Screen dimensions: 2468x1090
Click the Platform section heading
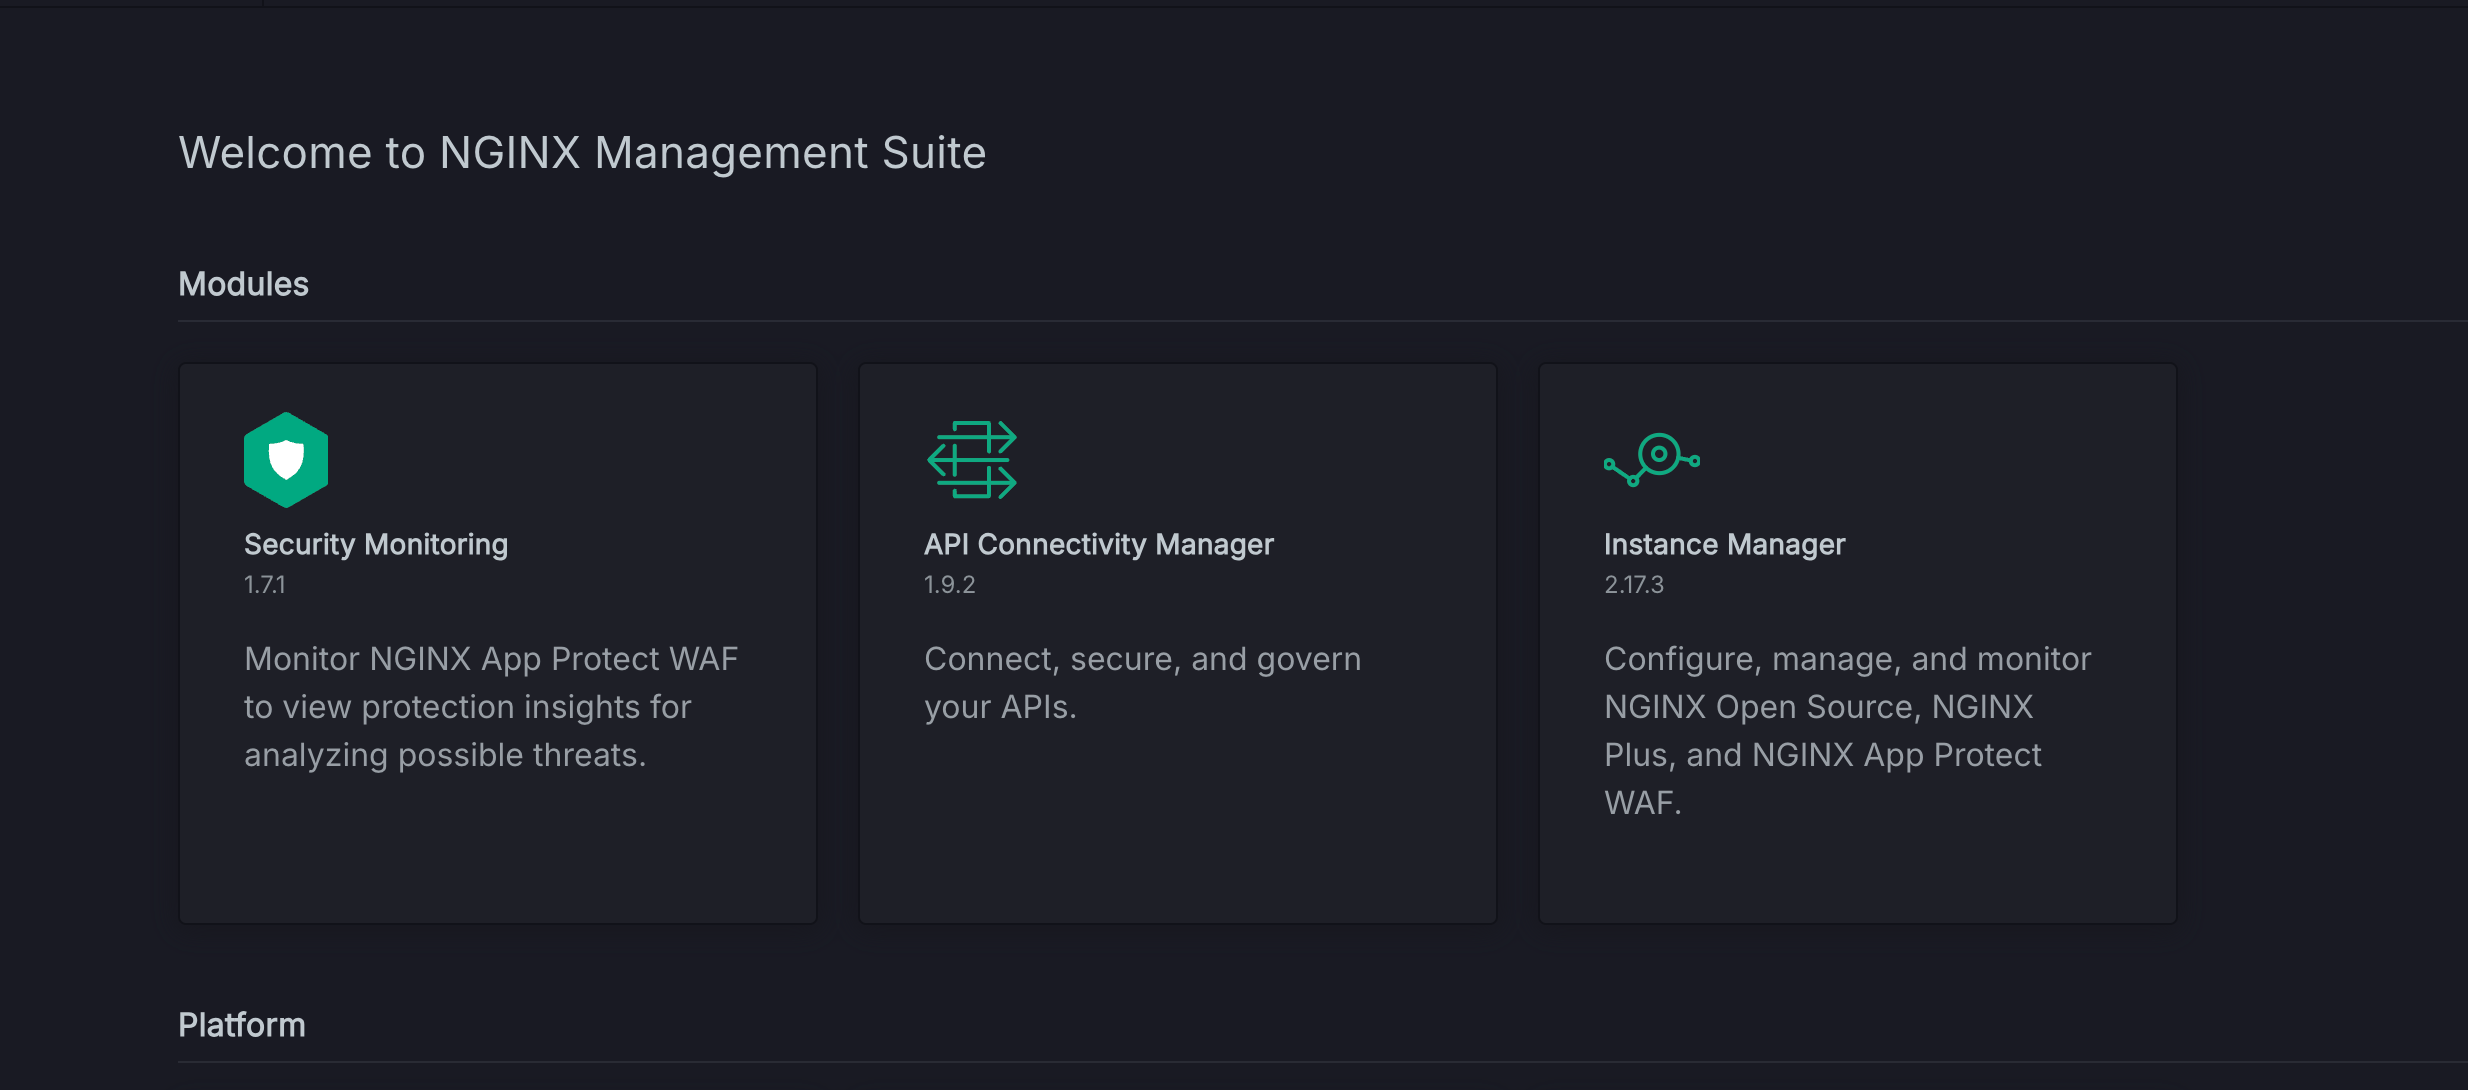(x=241, y=1025)
